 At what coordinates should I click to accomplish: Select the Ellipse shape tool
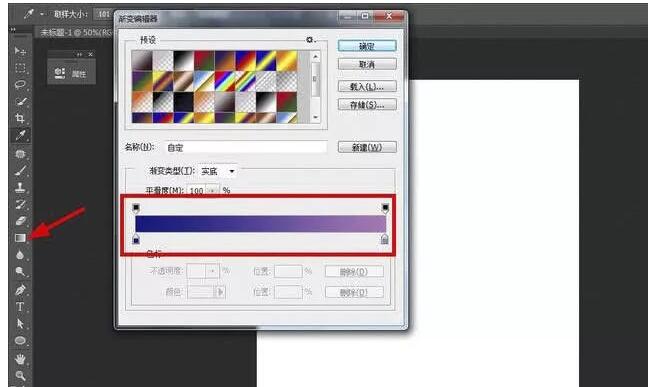20,341
